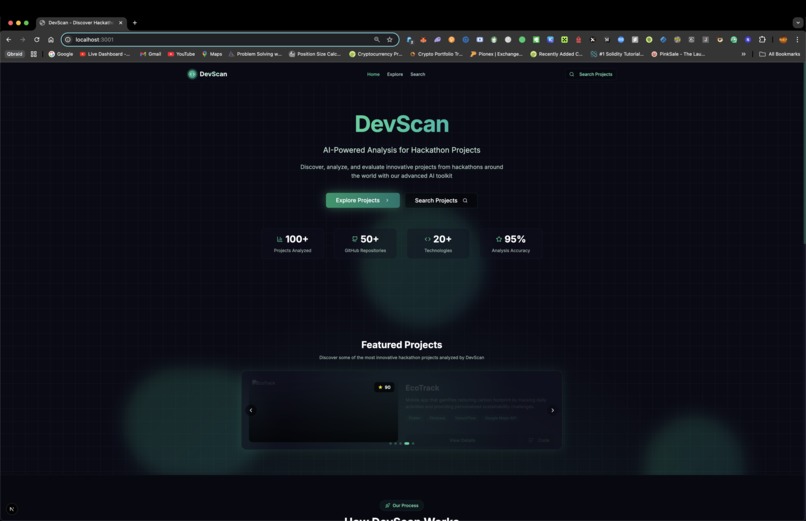Click the Explore Projects button
The height and width of the screenshot is (521, 806).
tap(362, 200)
